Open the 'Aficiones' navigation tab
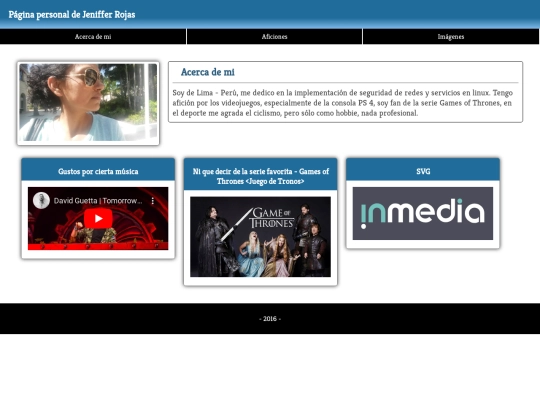 (274, 37)
